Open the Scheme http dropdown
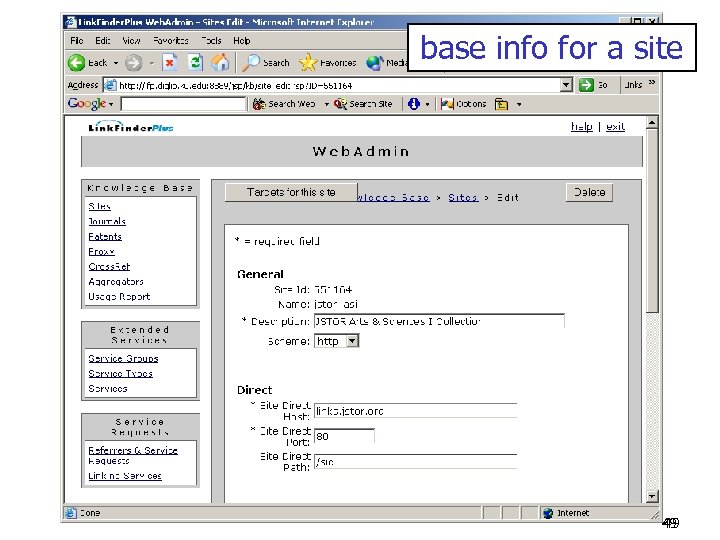Screen dimensions: 720x540 (x=352, y=341)
